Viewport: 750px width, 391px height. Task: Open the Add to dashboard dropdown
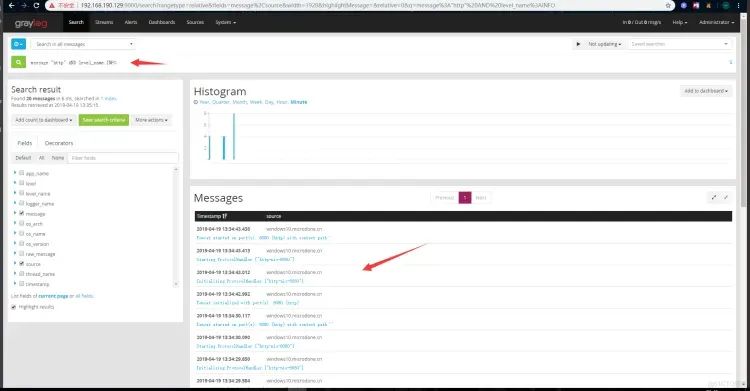click(706, 91)
